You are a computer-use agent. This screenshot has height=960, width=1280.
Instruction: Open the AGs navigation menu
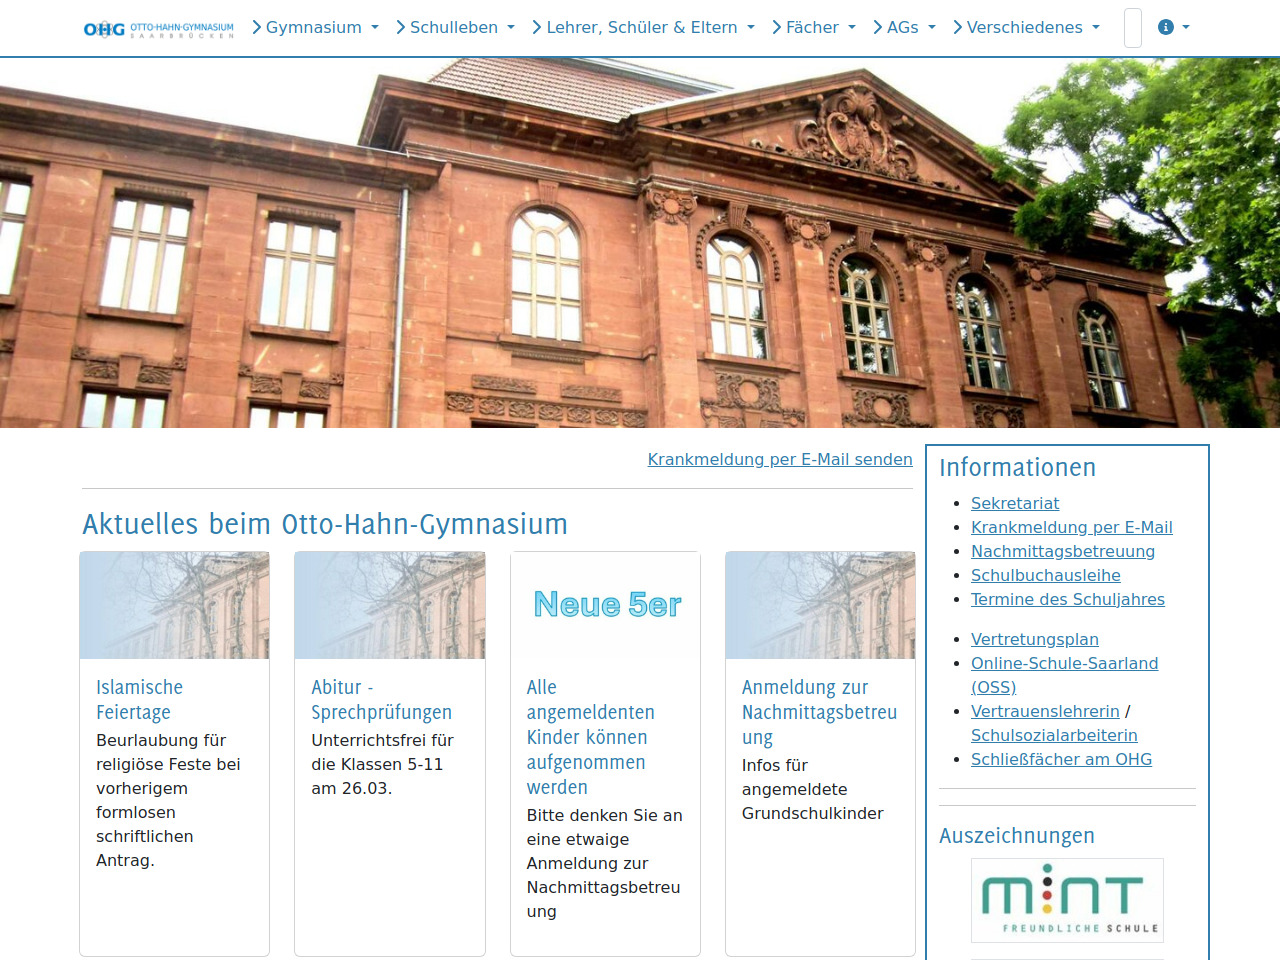(904, 27)
